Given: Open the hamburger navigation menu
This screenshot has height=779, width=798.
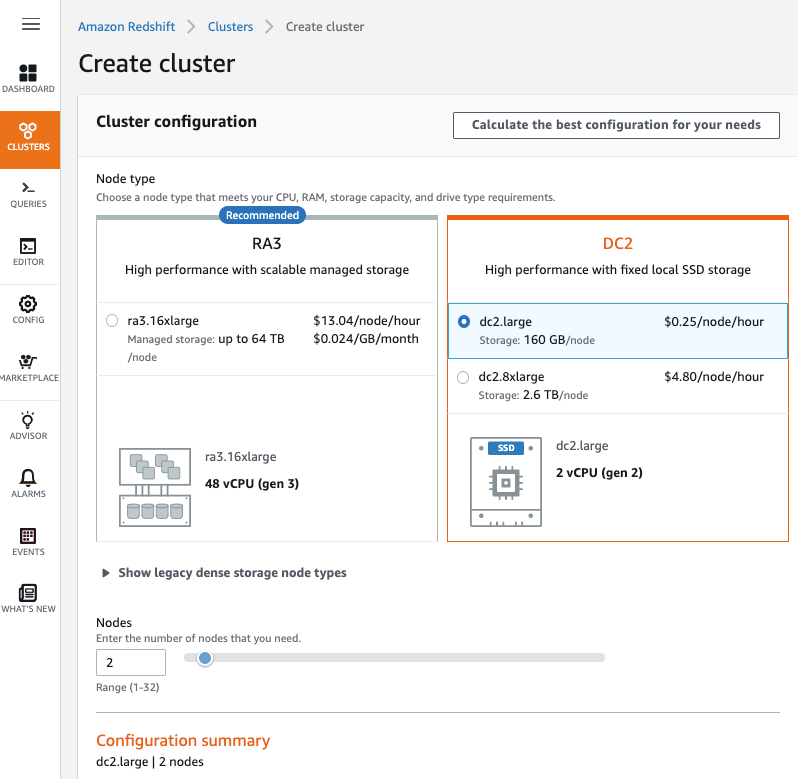Looking at the screenshot, I should 31,24.
